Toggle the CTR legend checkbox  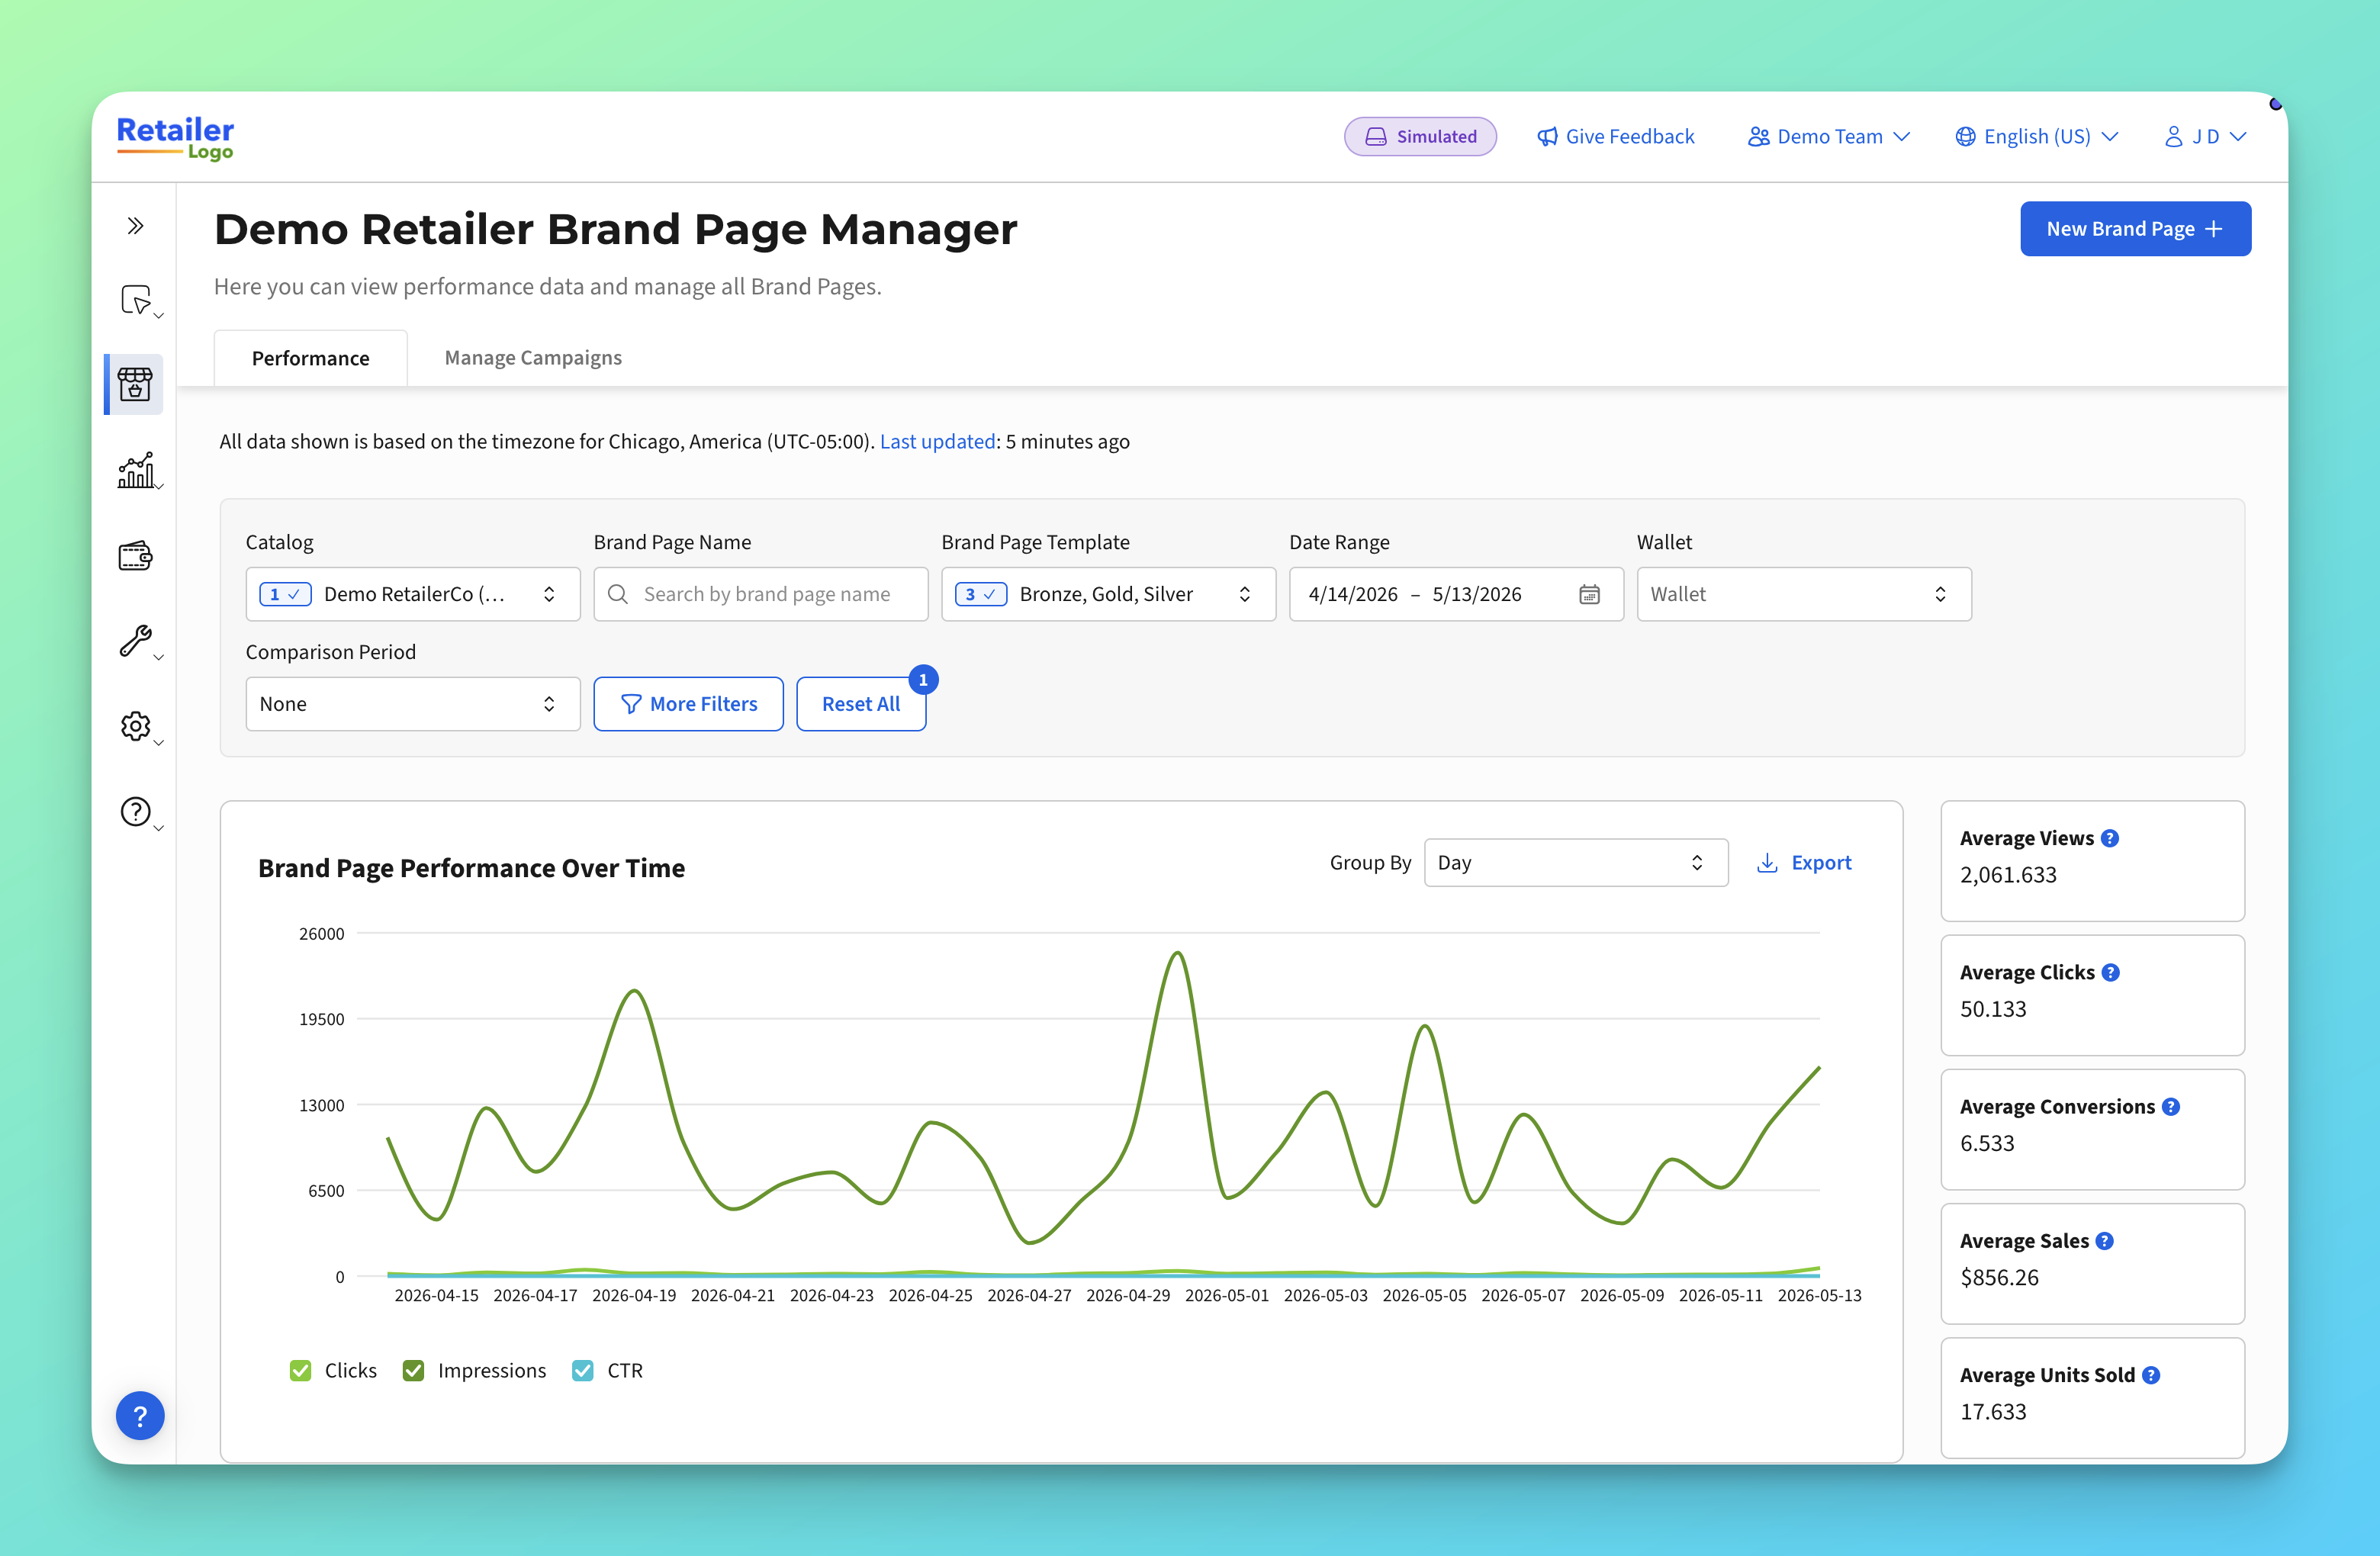[x=582, y=1370]
